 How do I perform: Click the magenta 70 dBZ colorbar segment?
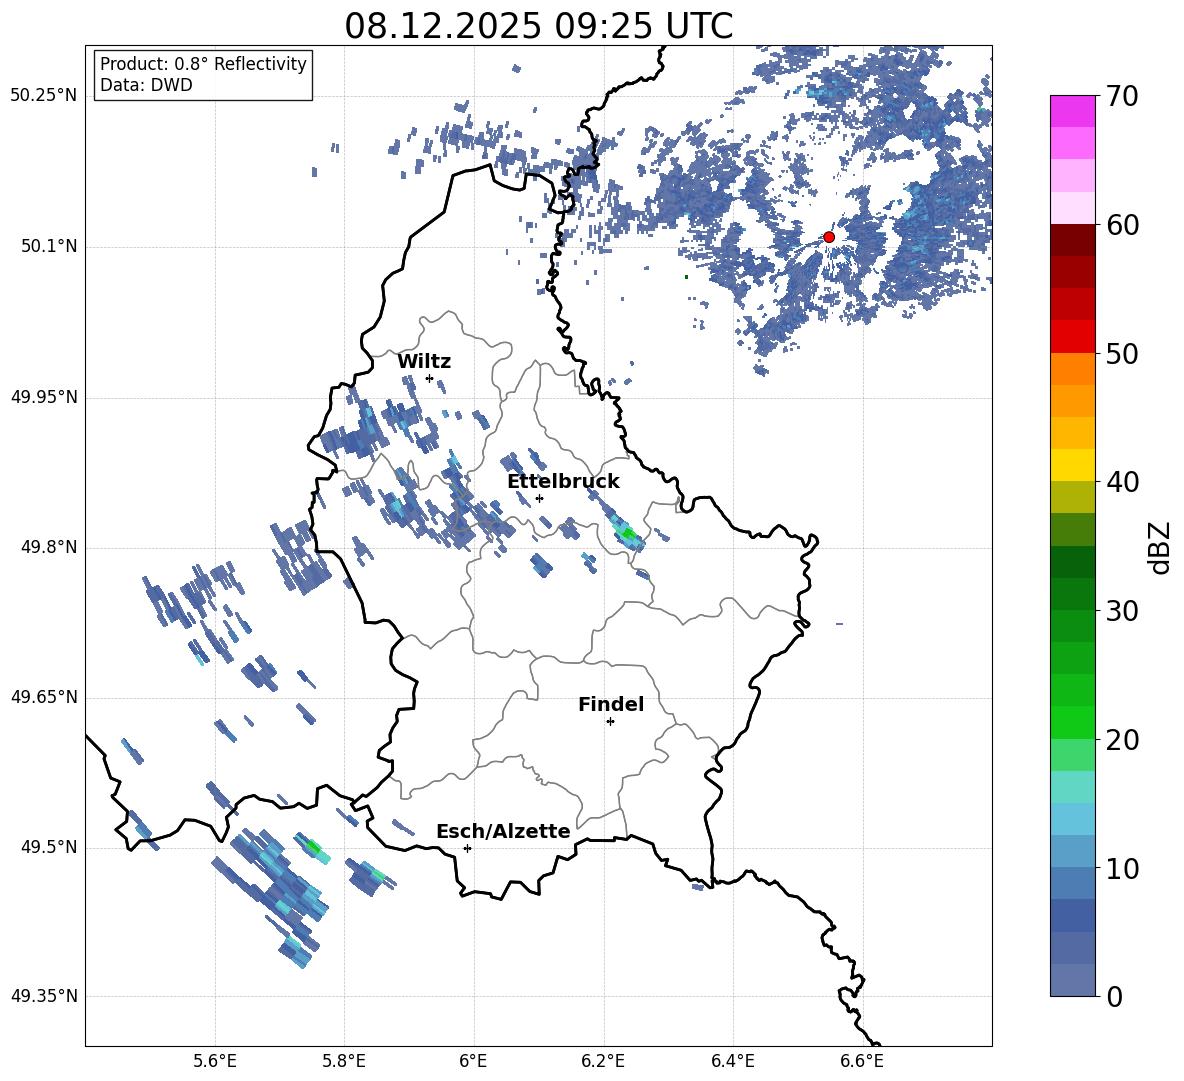point(1073,111)
